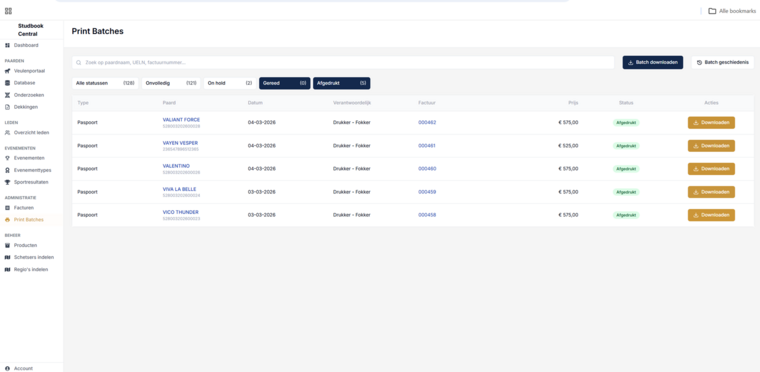Open Overzicht leden
The height and width of the screenshot is (372, 760).
31,132
